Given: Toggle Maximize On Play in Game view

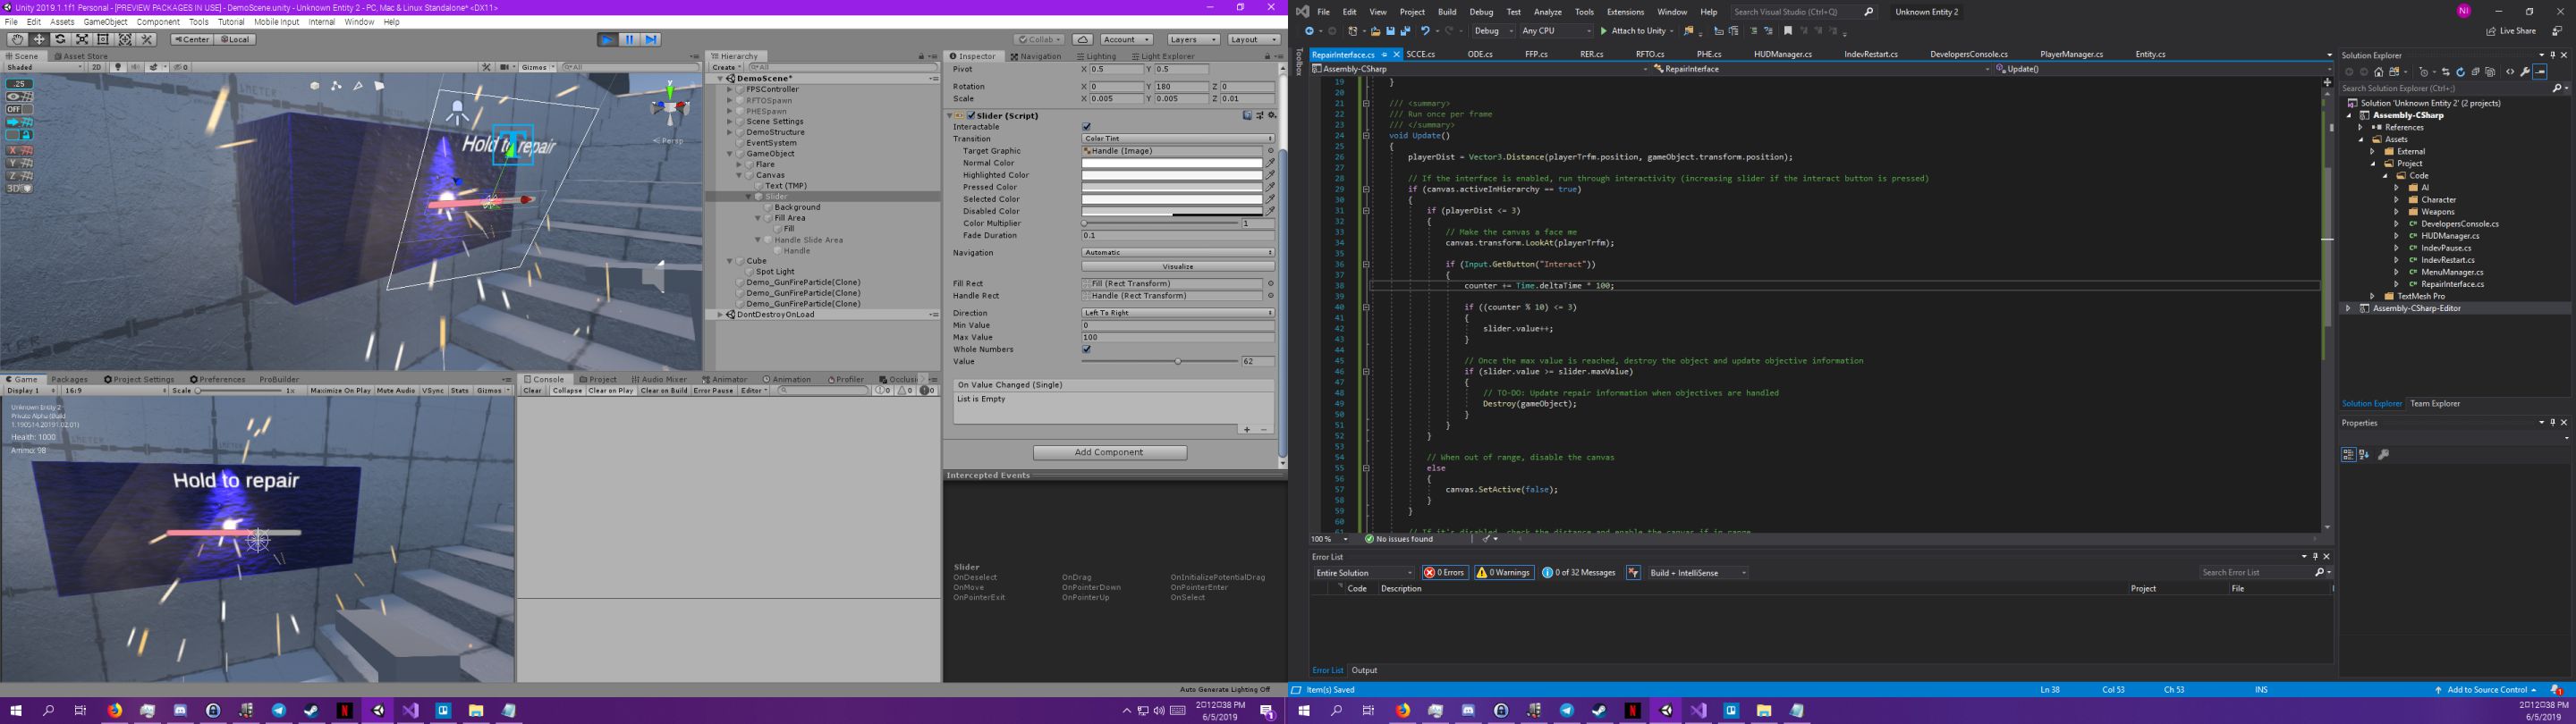Looking at the screenshot, I should pos(340,390).
